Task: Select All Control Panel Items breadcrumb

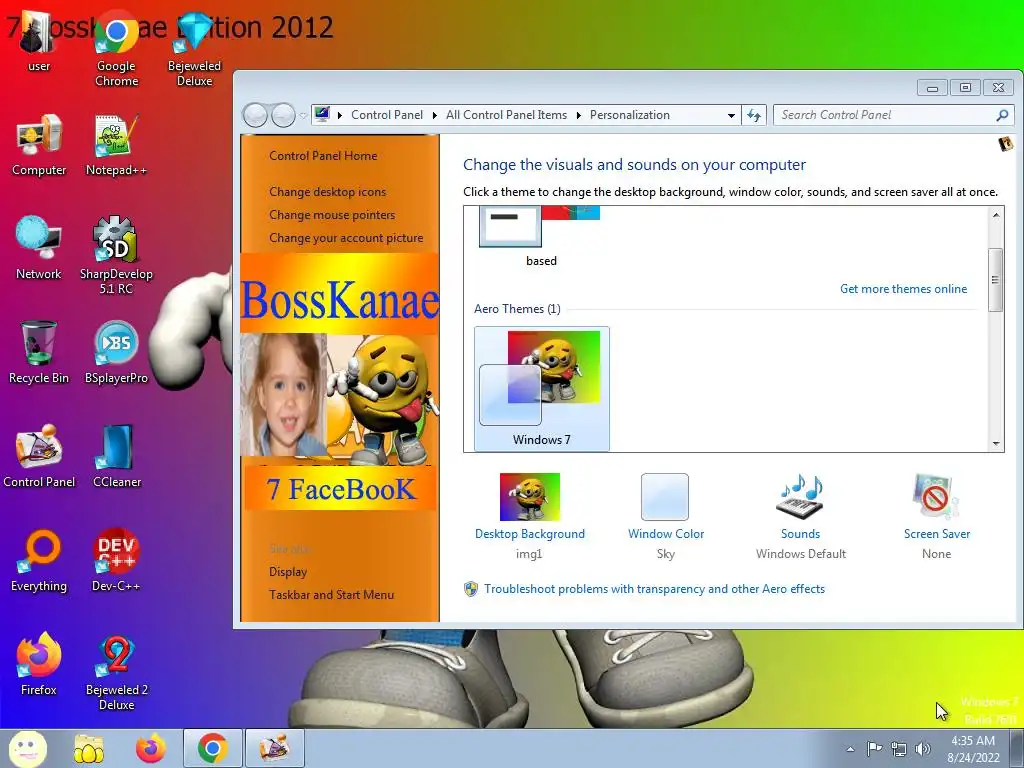Action: point(506,115)
